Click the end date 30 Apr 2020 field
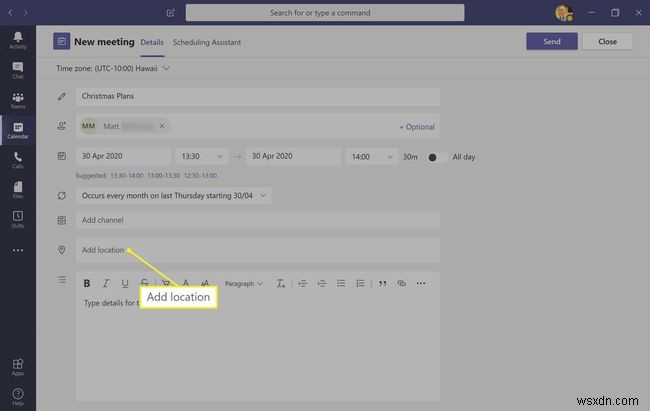 click(x=293, y=156)
